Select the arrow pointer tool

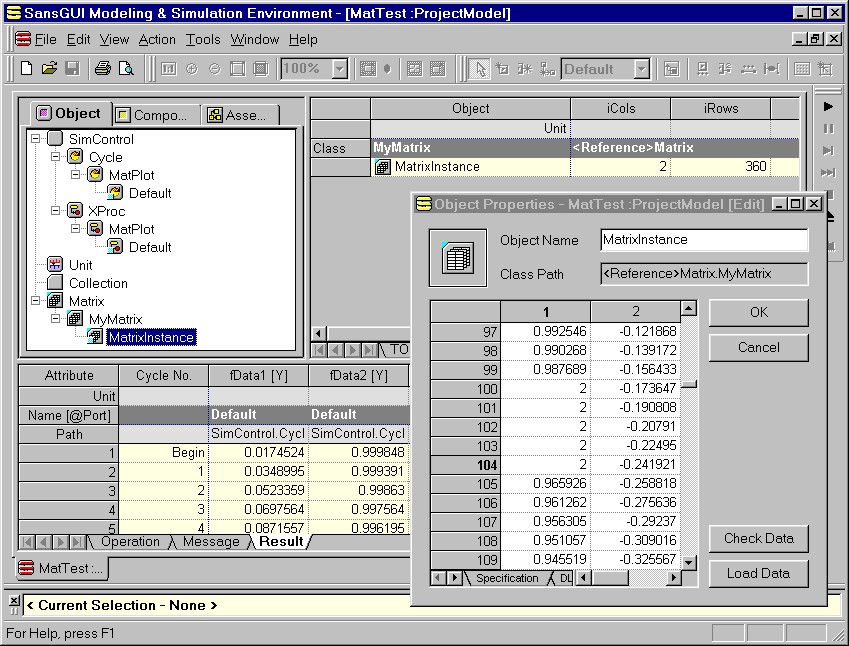coord(480,69)
